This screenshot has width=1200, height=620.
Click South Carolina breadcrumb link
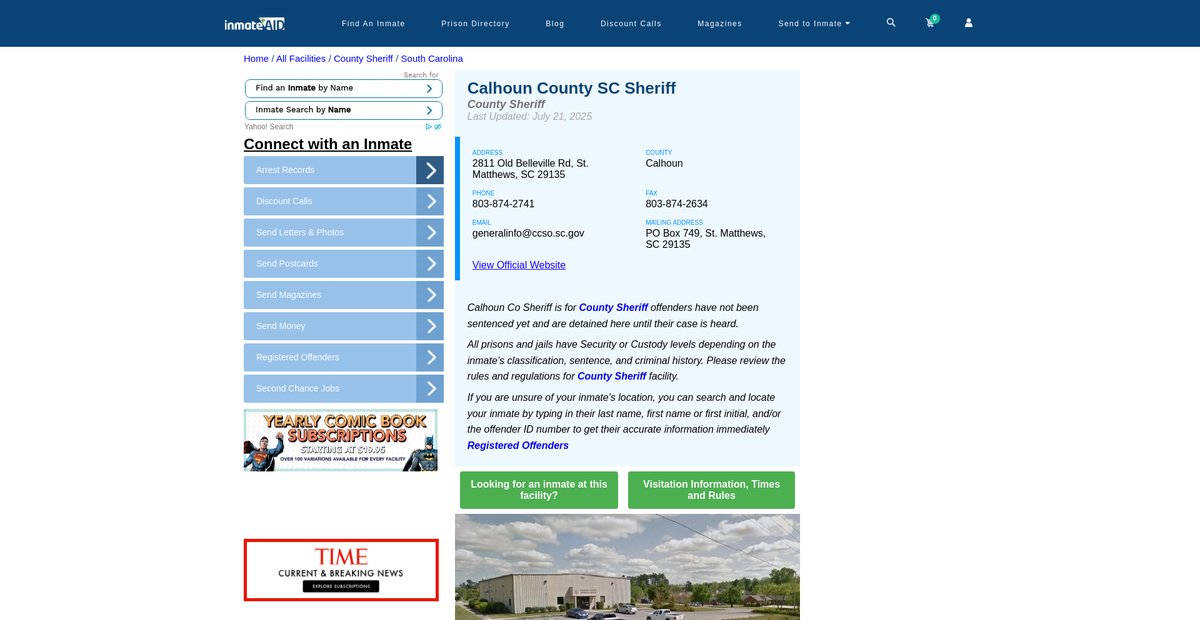coord(431,59)
